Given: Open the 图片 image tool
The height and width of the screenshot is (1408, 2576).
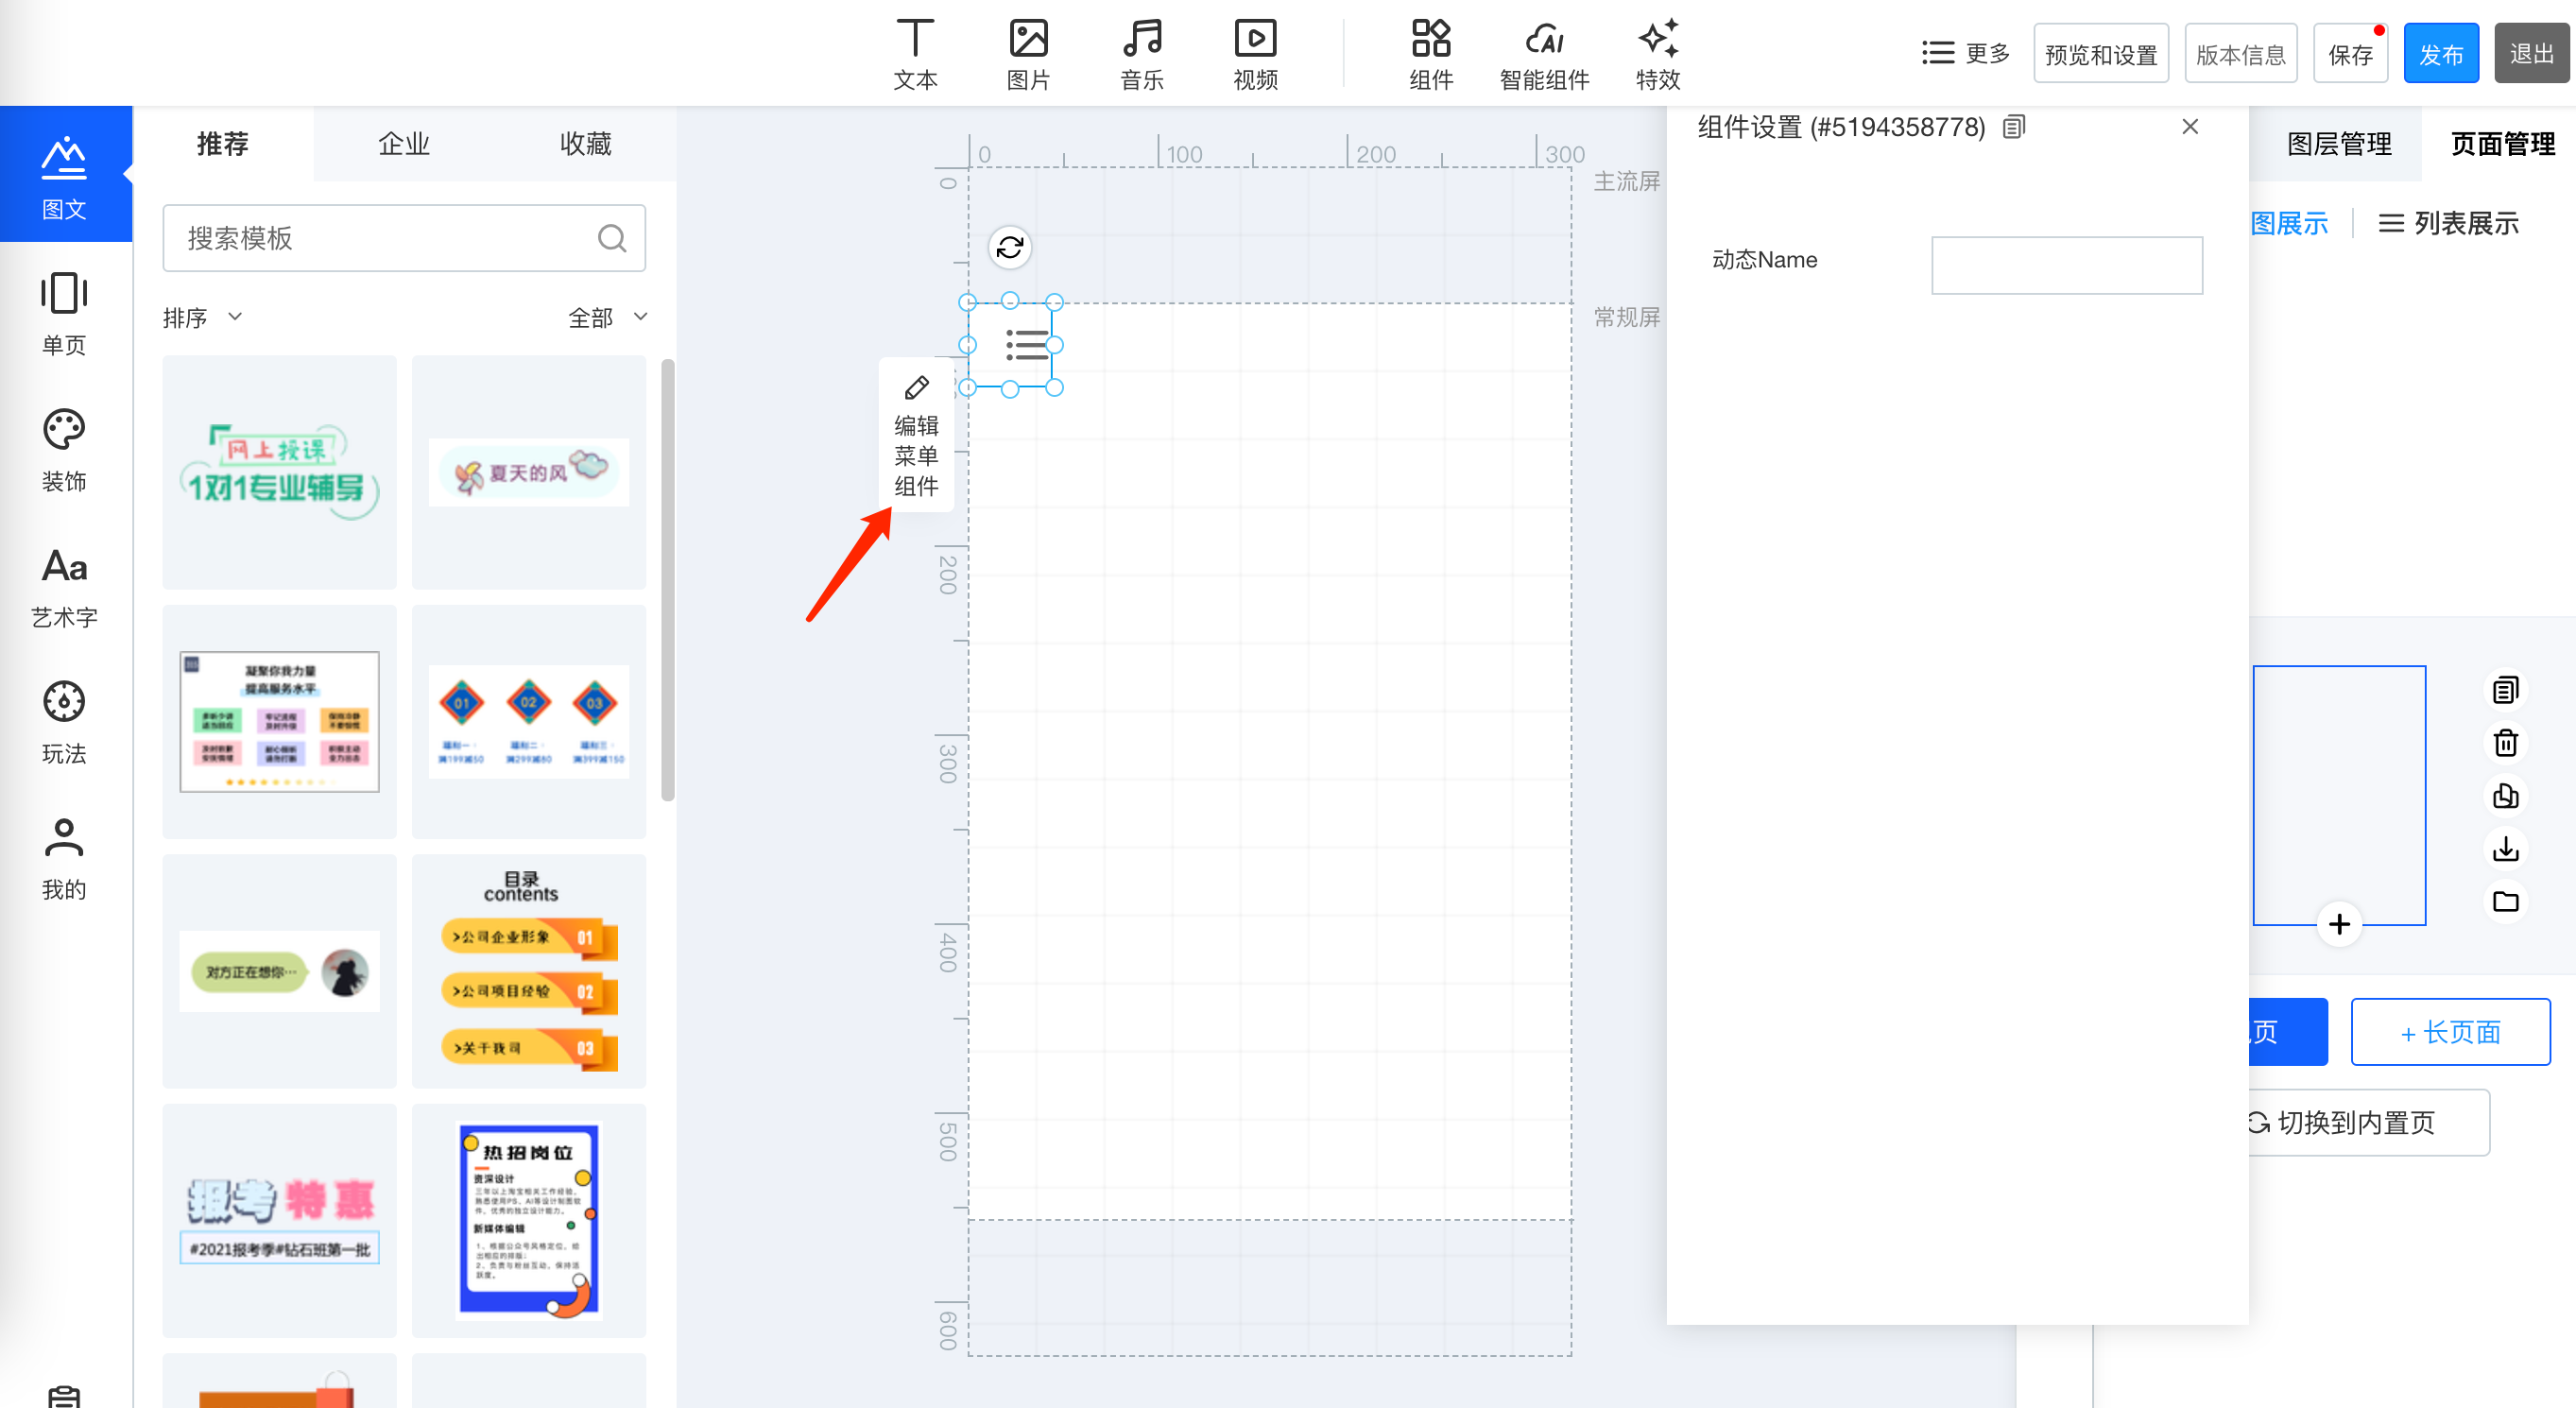Looking at the screenshot, I should pos(1028,54).
